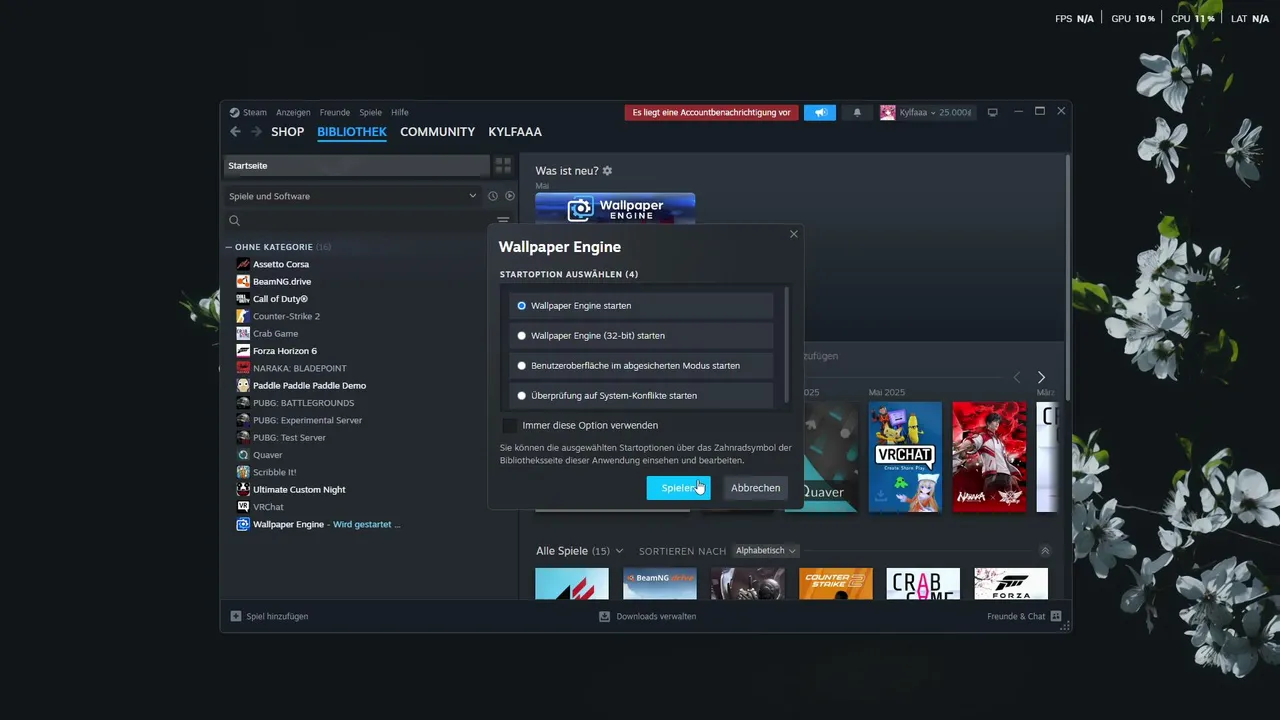The width and height of the screenshot is (1280, 720).
Task: Expand the 'Spiele und Software' dropdown
Action: pos(353,196)
